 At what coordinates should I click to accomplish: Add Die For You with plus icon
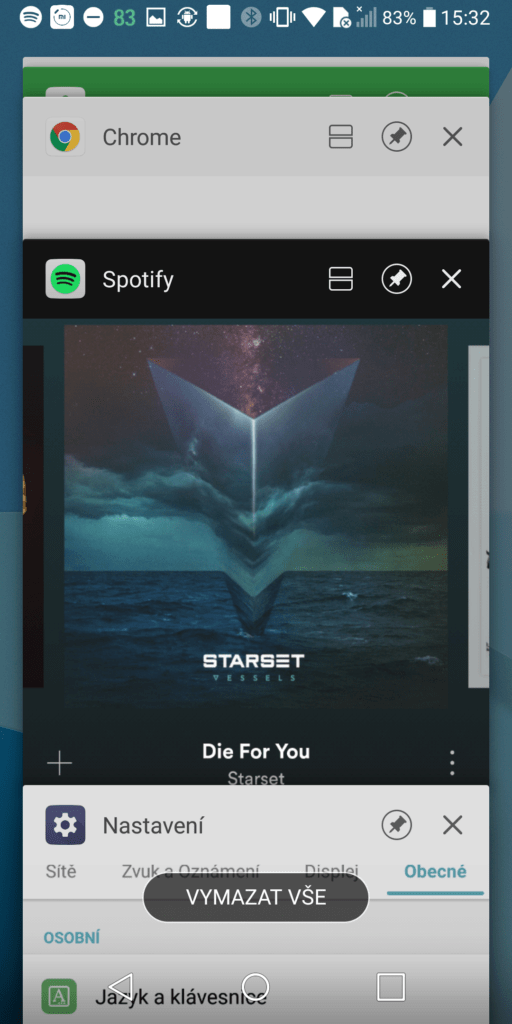pos(59,763)
